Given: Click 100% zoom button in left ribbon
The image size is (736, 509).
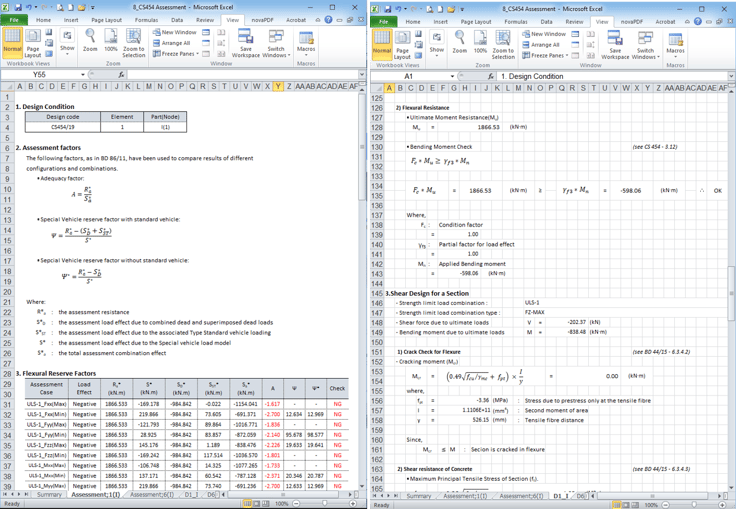Looking at the screenshot, I should pyautogui.click(x=111, y=40).
